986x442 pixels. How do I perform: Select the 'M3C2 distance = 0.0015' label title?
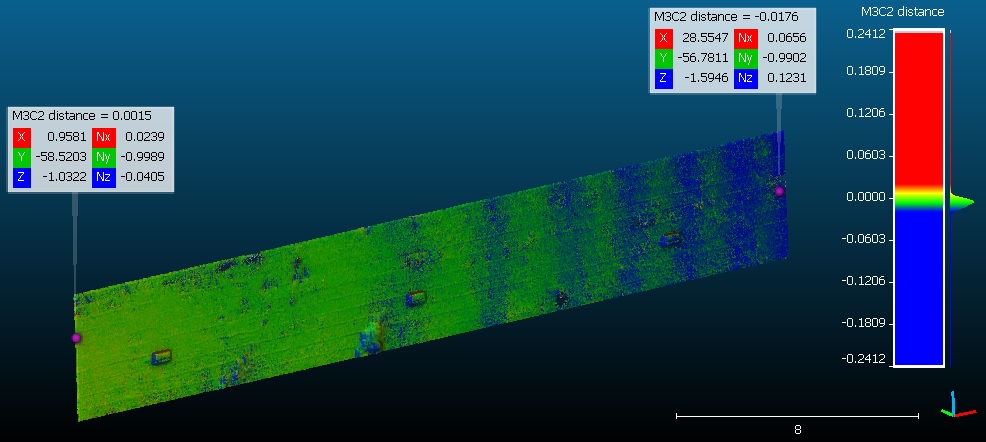(x=82, y=116)
